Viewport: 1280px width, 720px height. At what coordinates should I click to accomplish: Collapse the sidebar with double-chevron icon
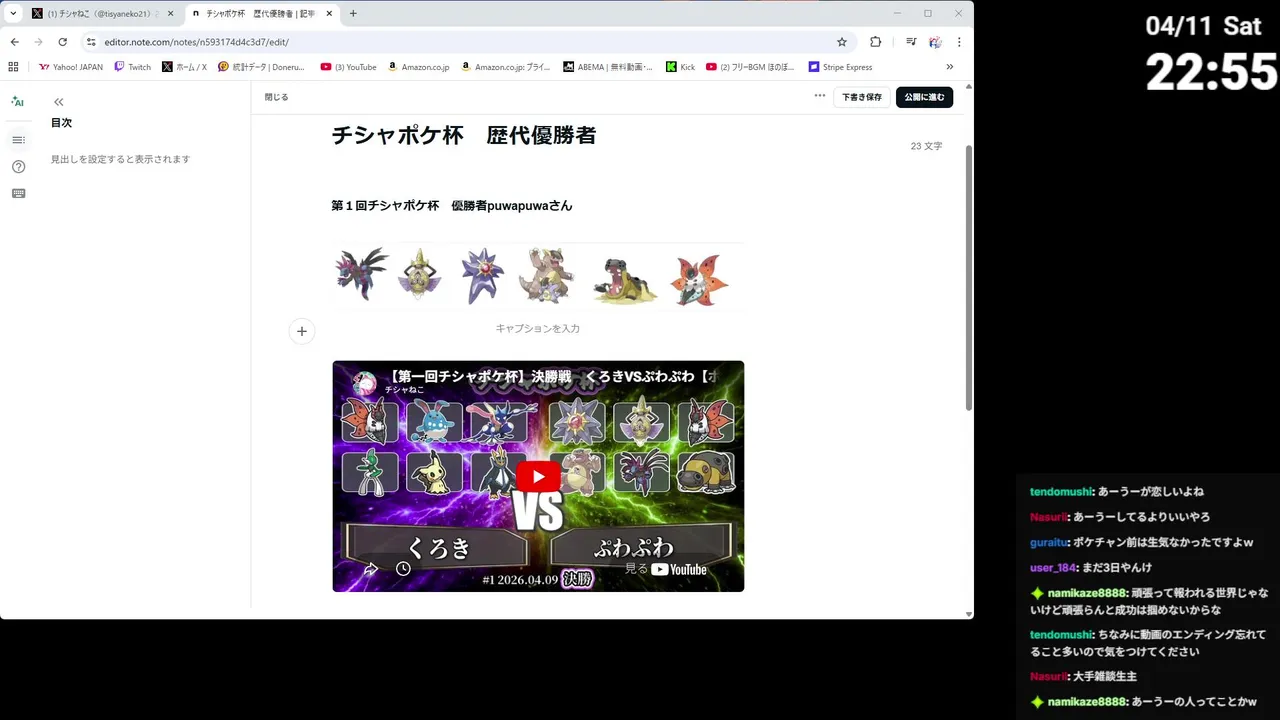pos(59,102)
